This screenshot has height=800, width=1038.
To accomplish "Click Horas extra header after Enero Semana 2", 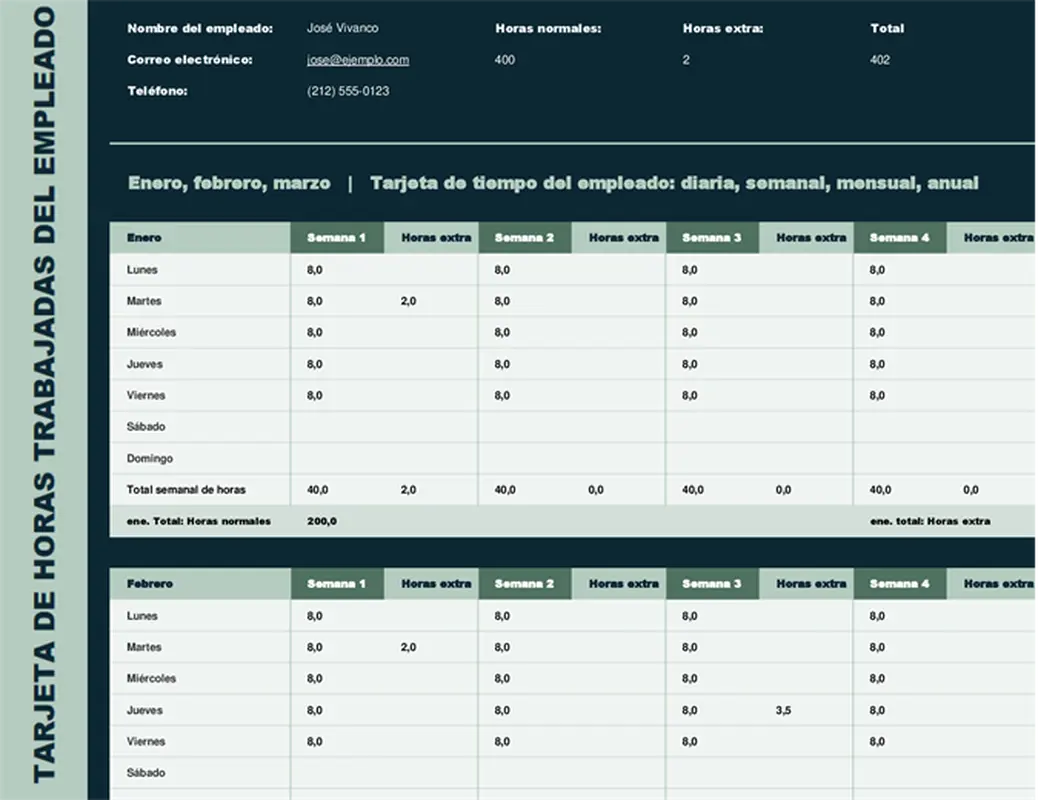I will tap(618, 238).
